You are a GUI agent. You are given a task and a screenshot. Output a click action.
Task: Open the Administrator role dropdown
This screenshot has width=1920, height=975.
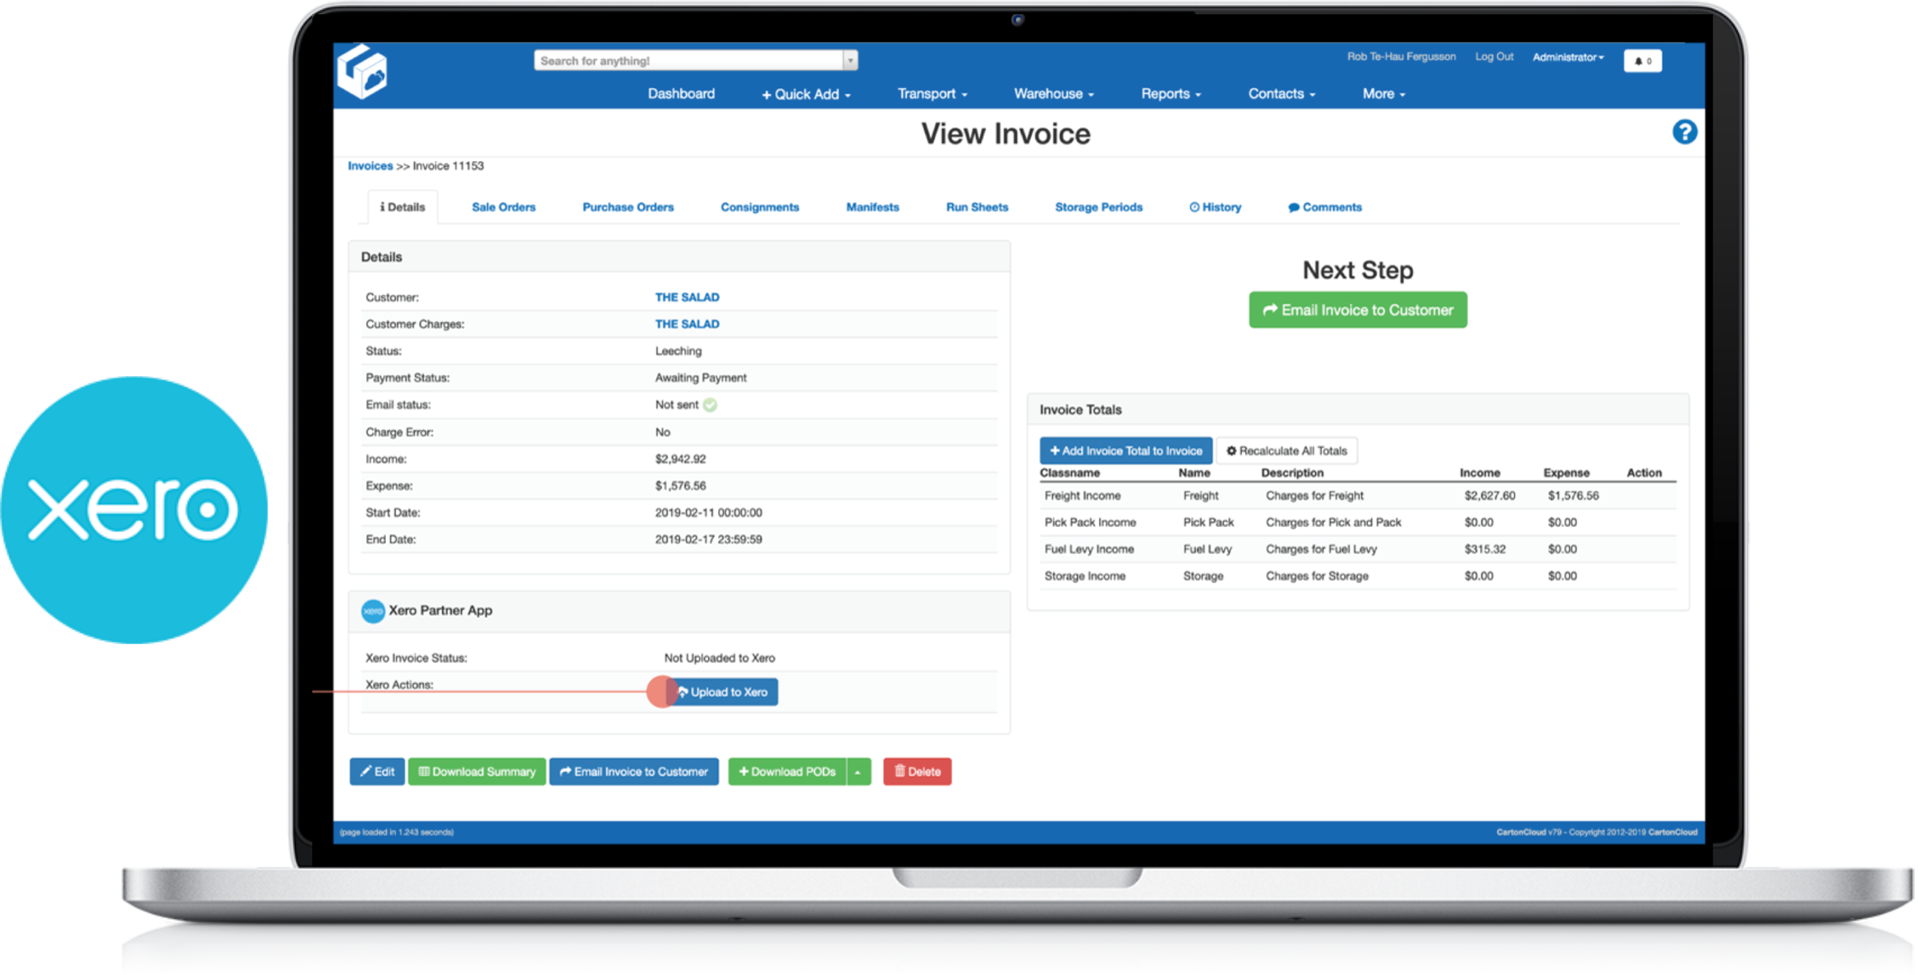1567,57
